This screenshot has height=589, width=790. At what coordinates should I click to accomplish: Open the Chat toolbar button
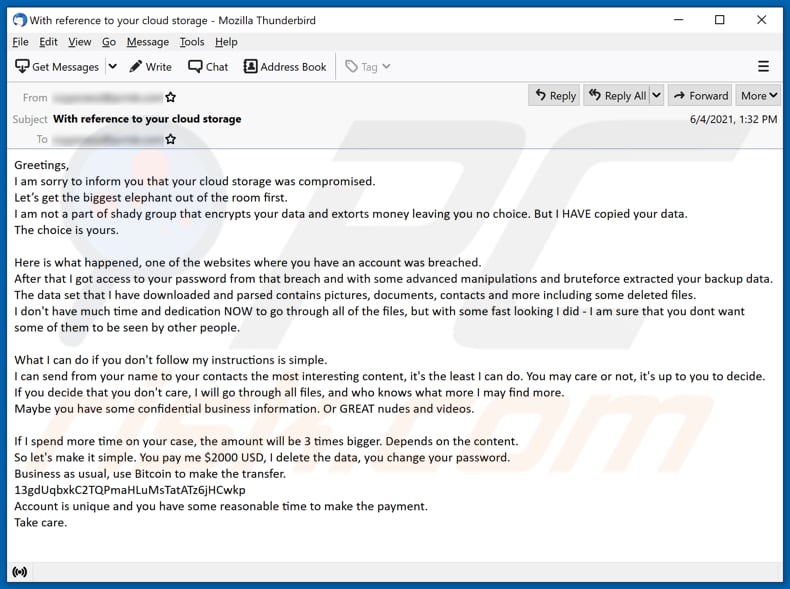(x=207, y=67)
